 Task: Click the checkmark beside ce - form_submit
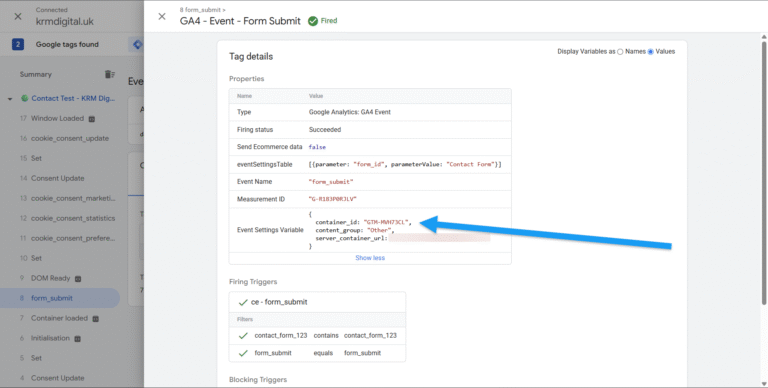tap(243, 302)
